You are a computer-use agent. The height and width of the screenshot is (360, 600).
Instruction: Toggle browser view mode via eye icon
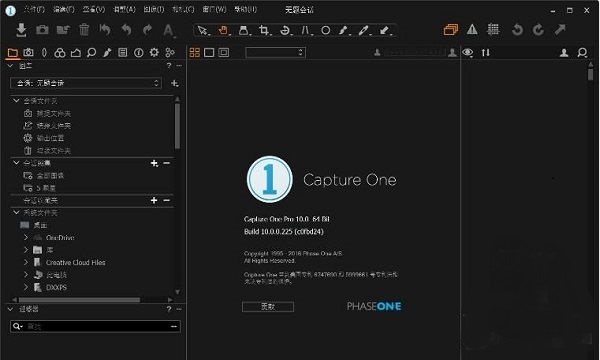pos(468,52)
